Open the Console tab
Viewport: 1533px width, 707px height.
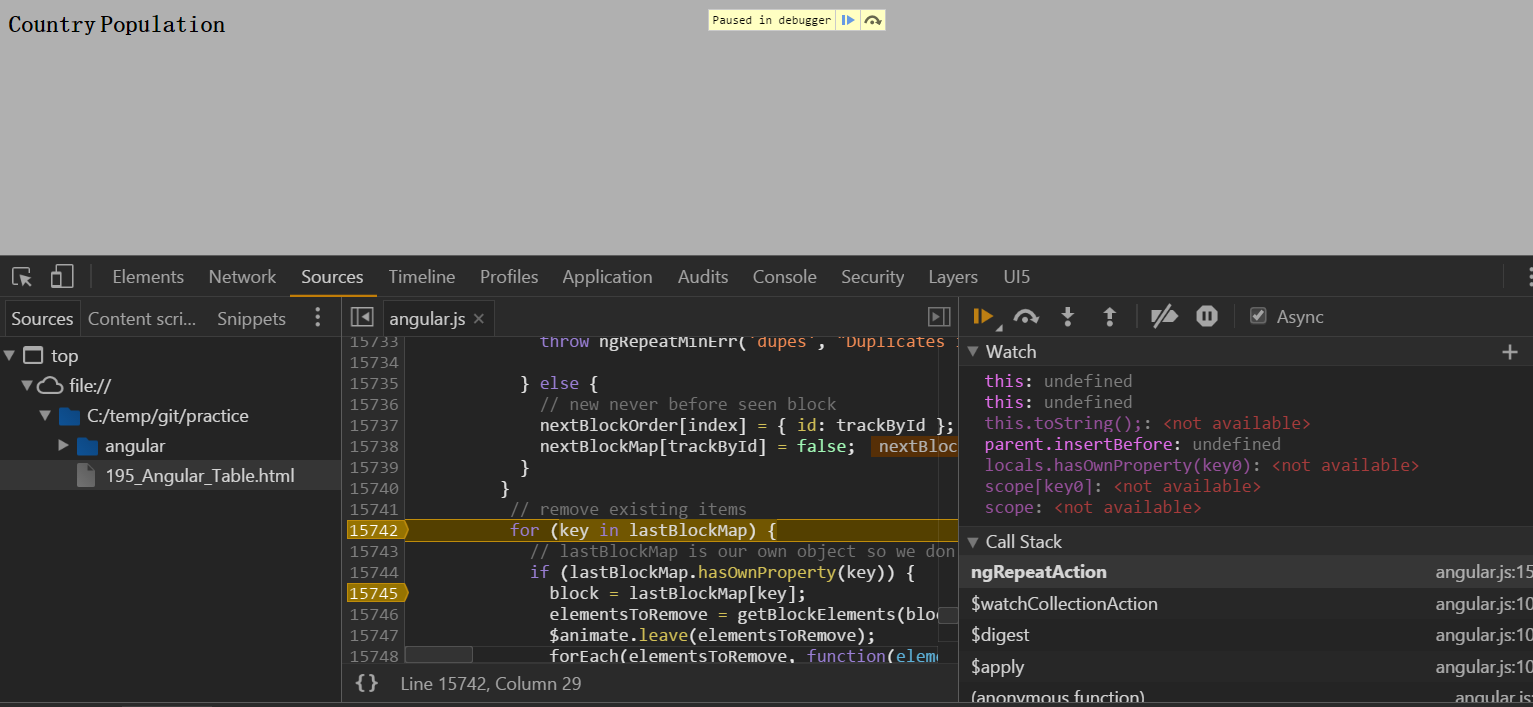pyautogui.click(x=785, y=277)
